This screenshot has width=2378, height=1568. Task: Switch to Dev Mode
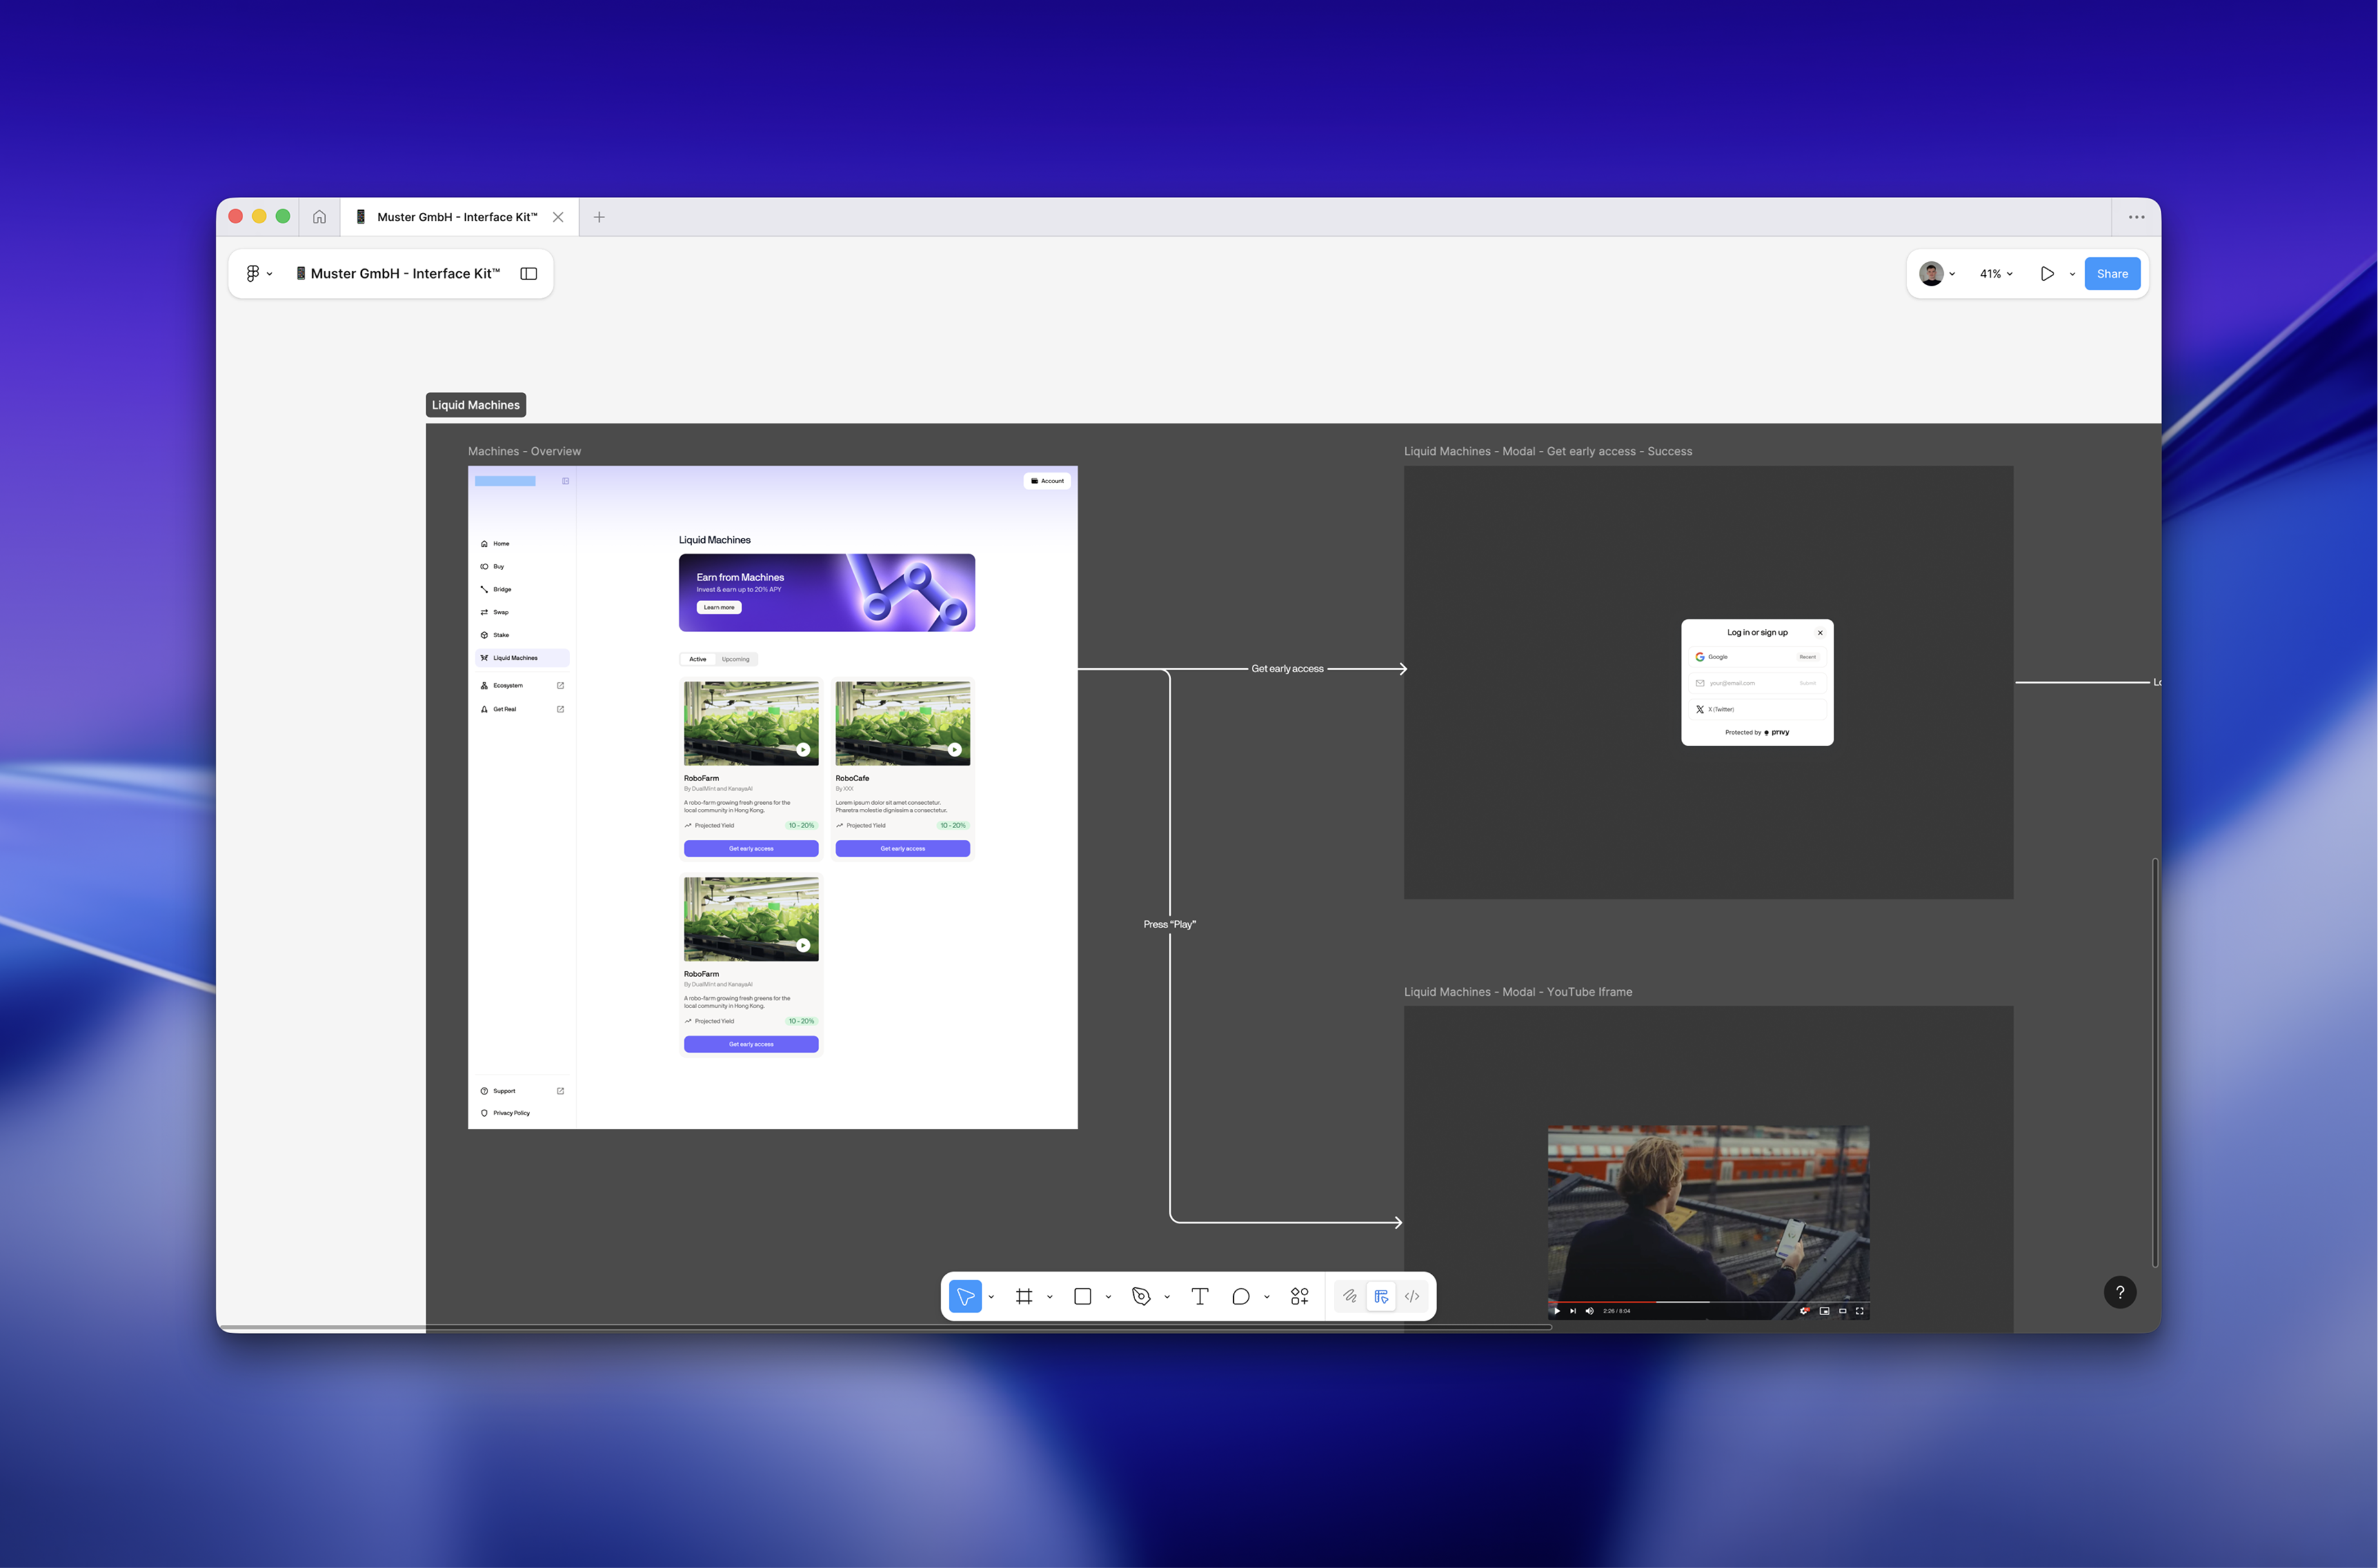point(1412,1296)
